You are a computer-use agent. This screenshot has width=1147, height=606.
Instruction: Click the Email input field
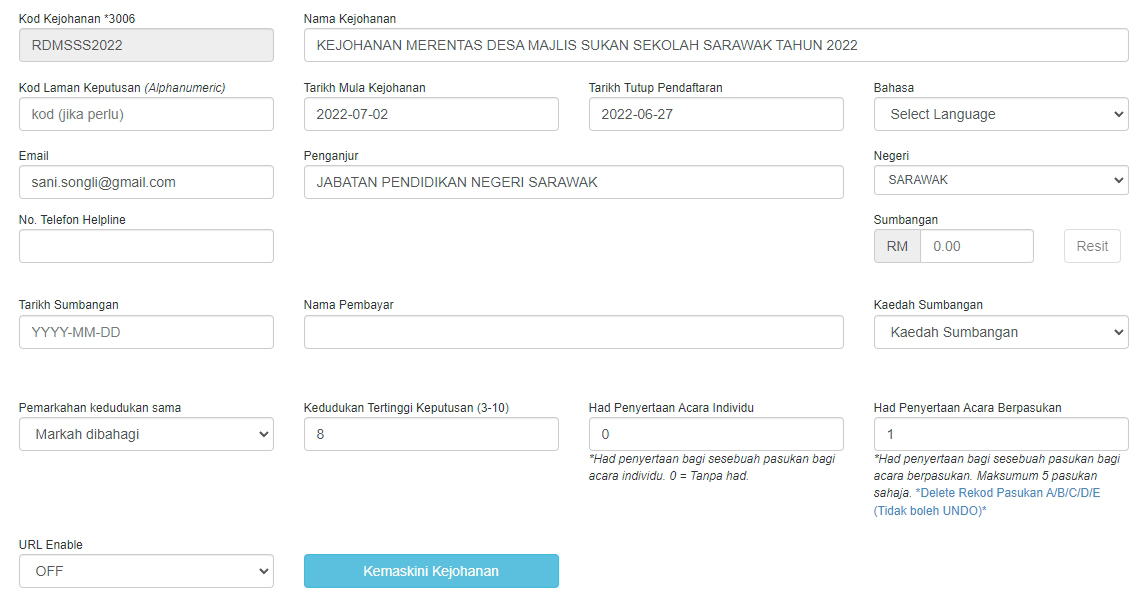[x=146, y=182]
